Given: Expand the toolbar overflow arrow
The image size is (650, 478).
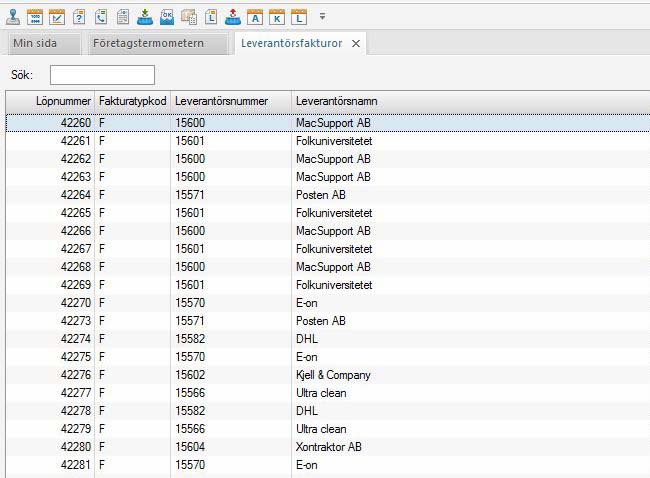Looking at the screenshot, I should click(x=322, y=17).
